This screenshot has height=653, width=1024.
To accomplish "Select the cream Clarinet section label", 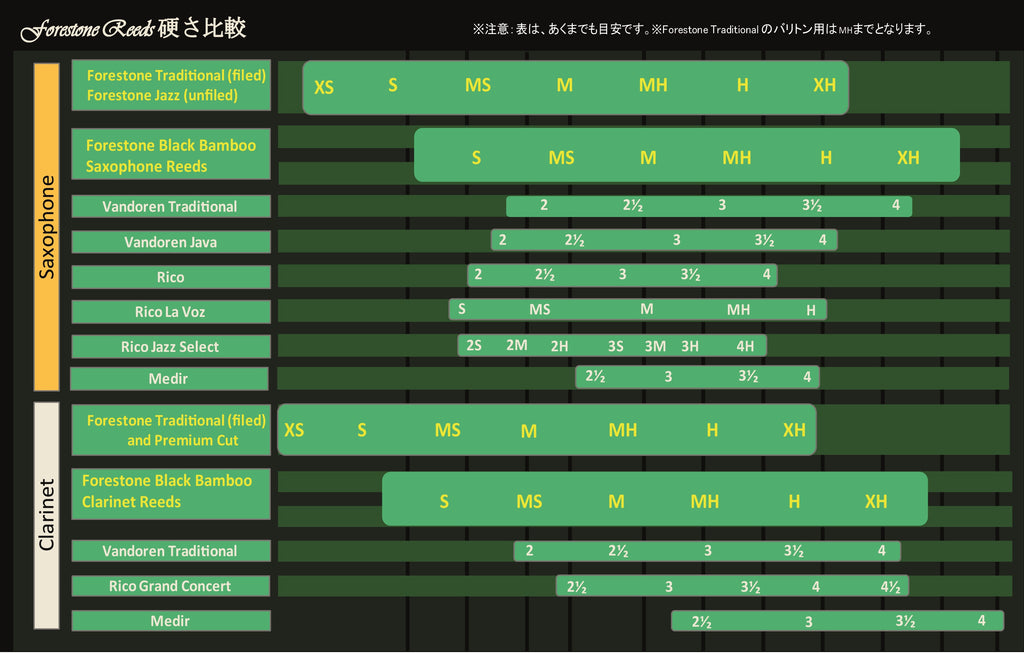I will (x=47, y=514).
